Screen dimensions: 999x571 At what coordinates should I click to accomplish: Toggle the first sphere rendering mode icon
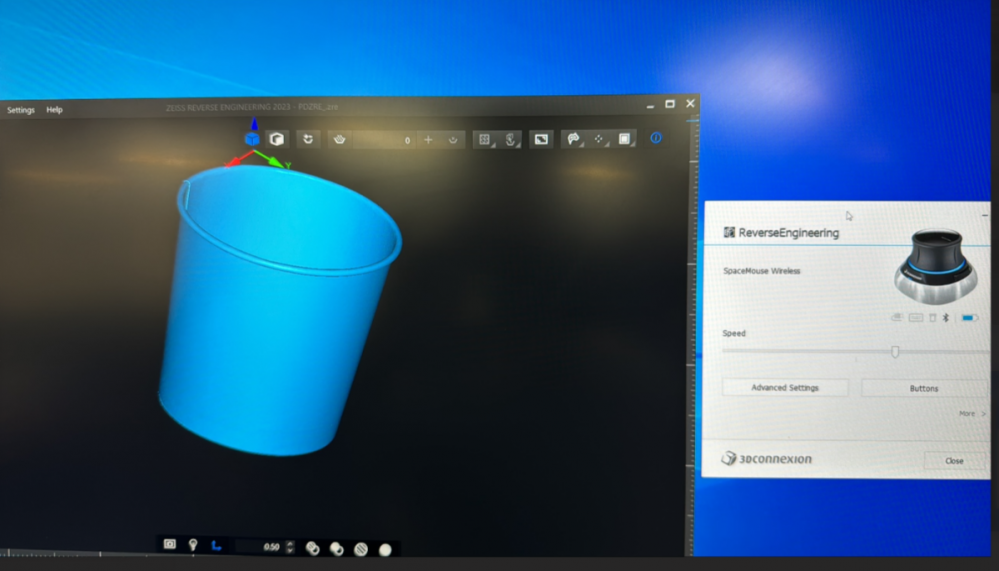tap(312, 548)
